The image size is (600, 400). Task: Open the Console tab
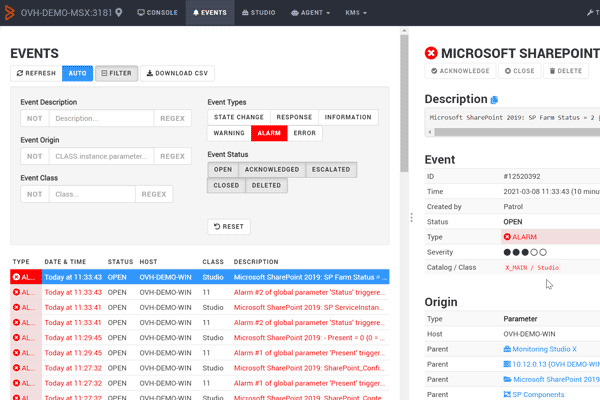[x=157, y=13]
